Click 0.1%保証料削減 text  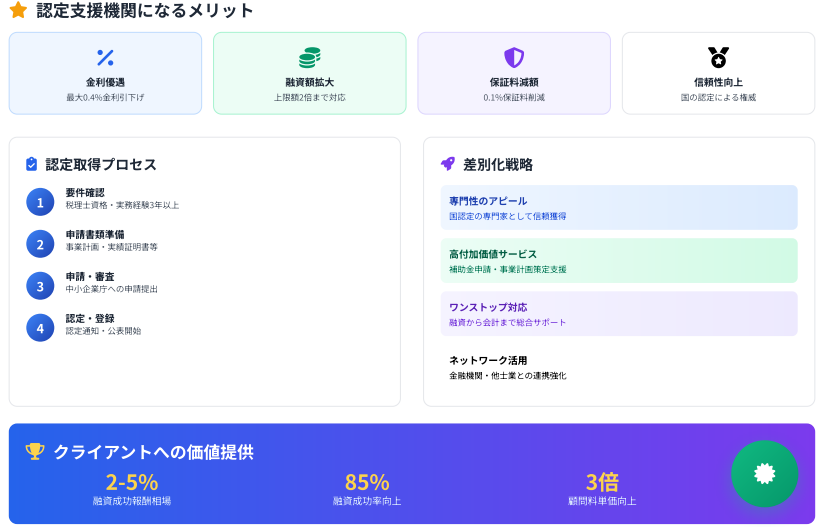tap(514, 98)
